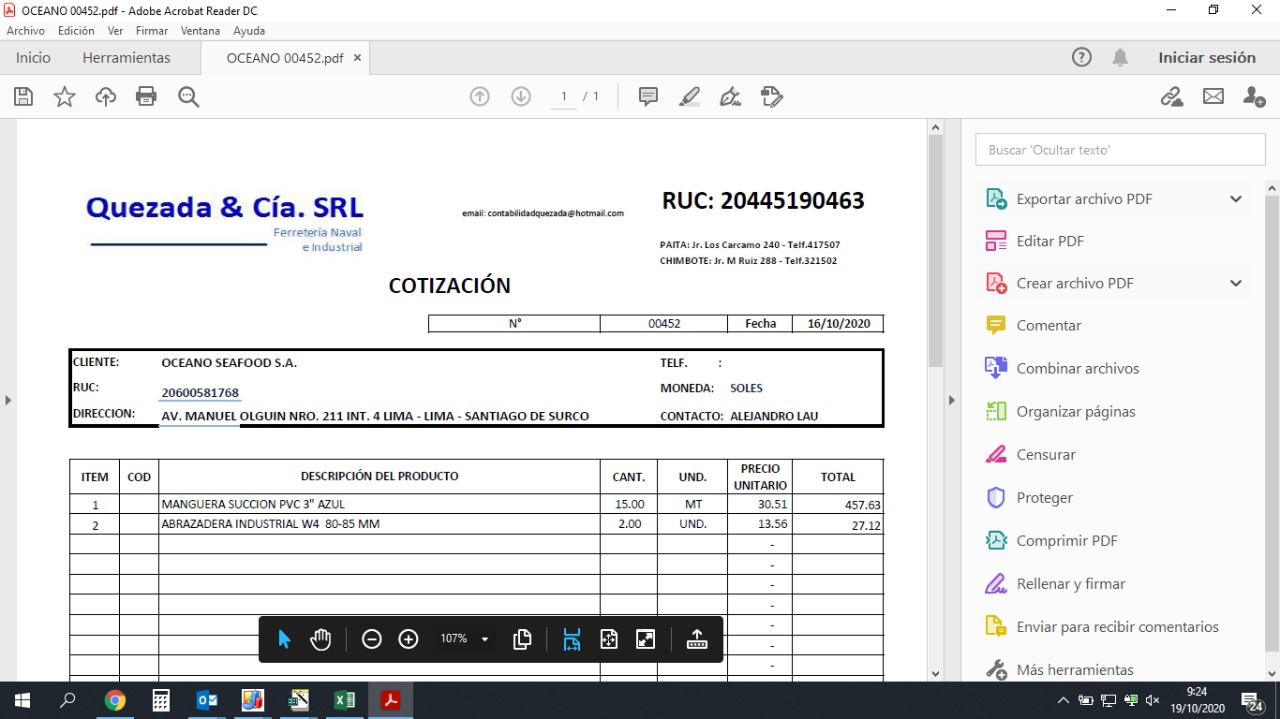Click the Save file icon
This screenshot has height=719, width=1280.
coord(24,97)
